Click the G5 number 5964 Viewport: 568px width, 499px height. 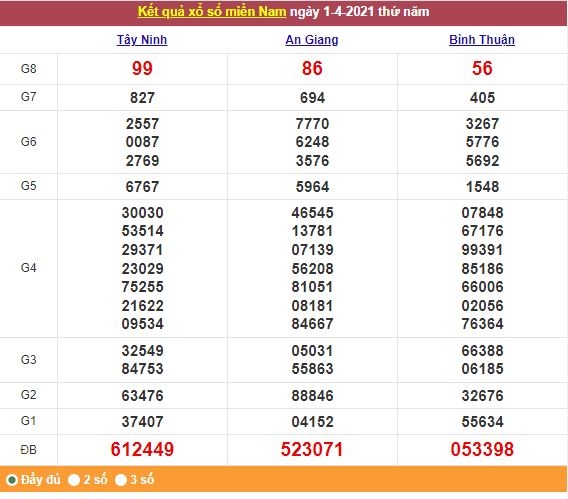coord(312,187)
